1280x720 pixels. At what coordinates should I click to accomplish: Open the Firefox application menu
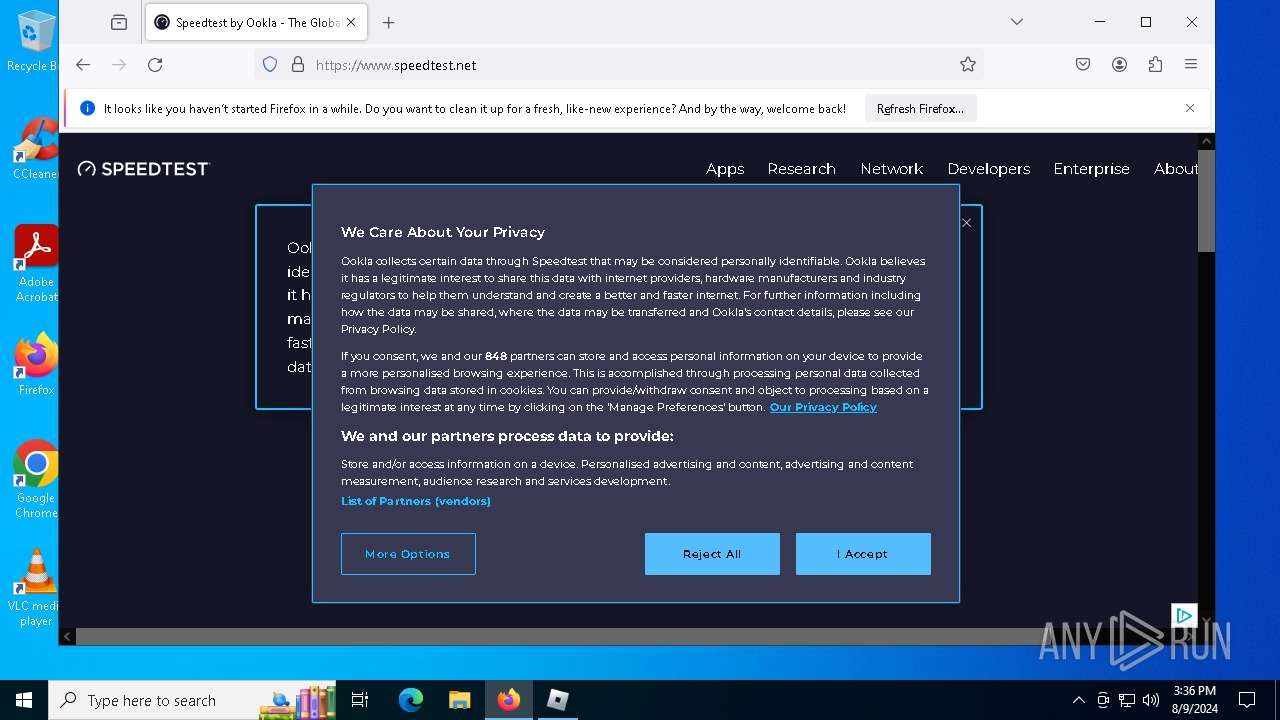tap(1191, 64)
